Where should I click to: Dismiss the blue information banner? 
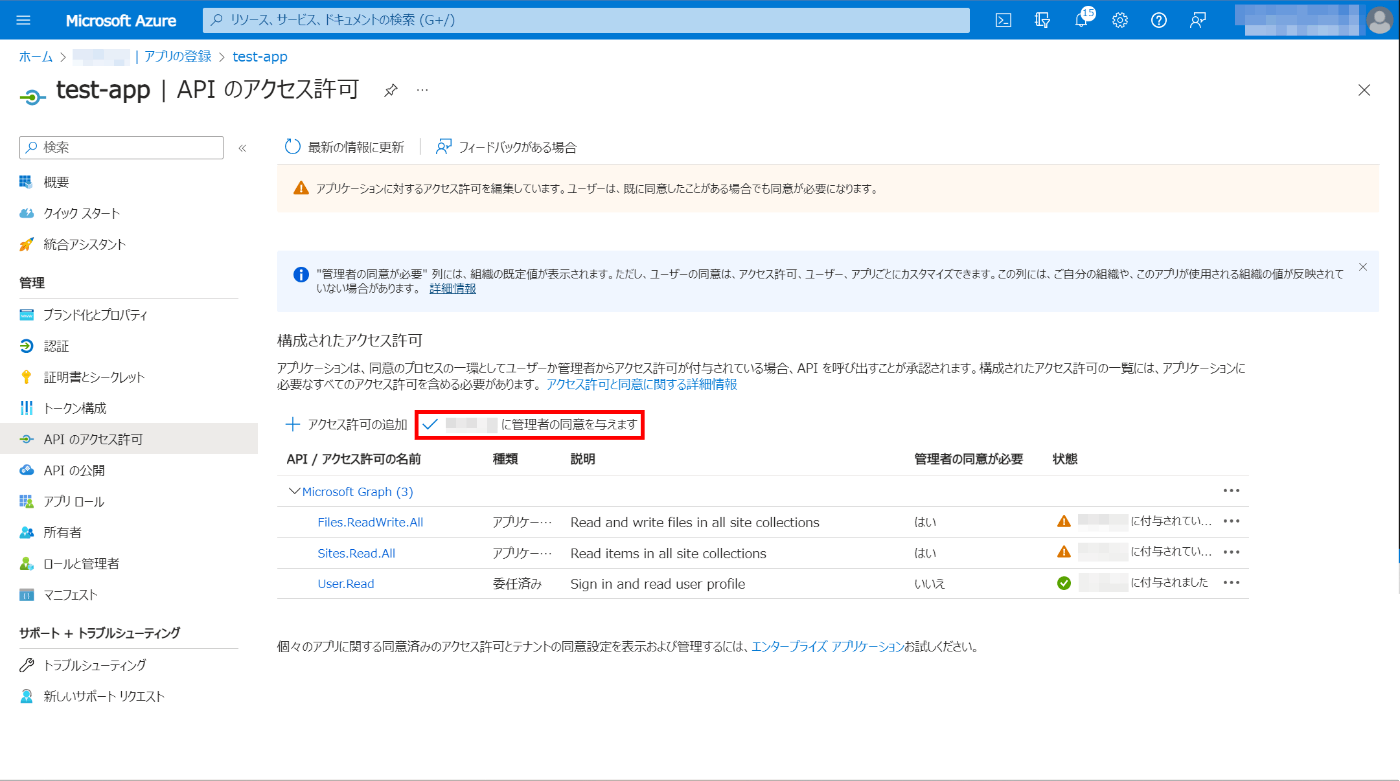1362,267
